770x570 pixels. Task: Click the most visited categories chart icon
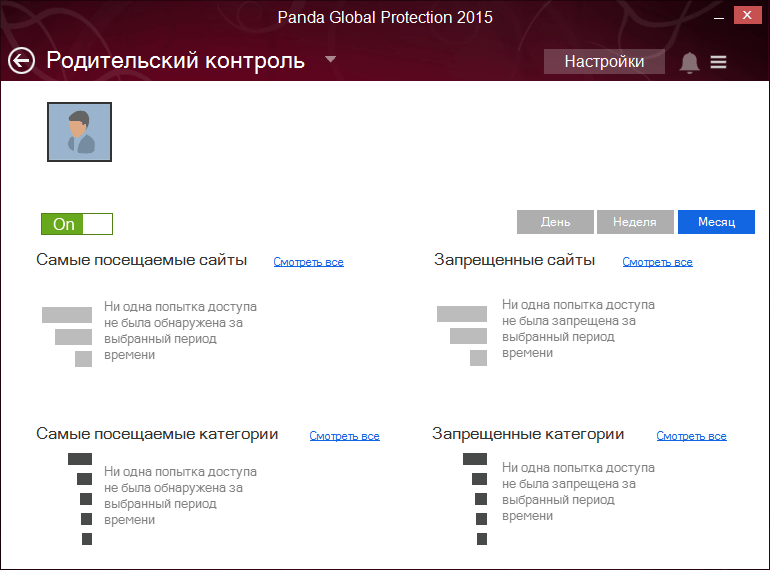pyautogui.click(x=81, y=499)
